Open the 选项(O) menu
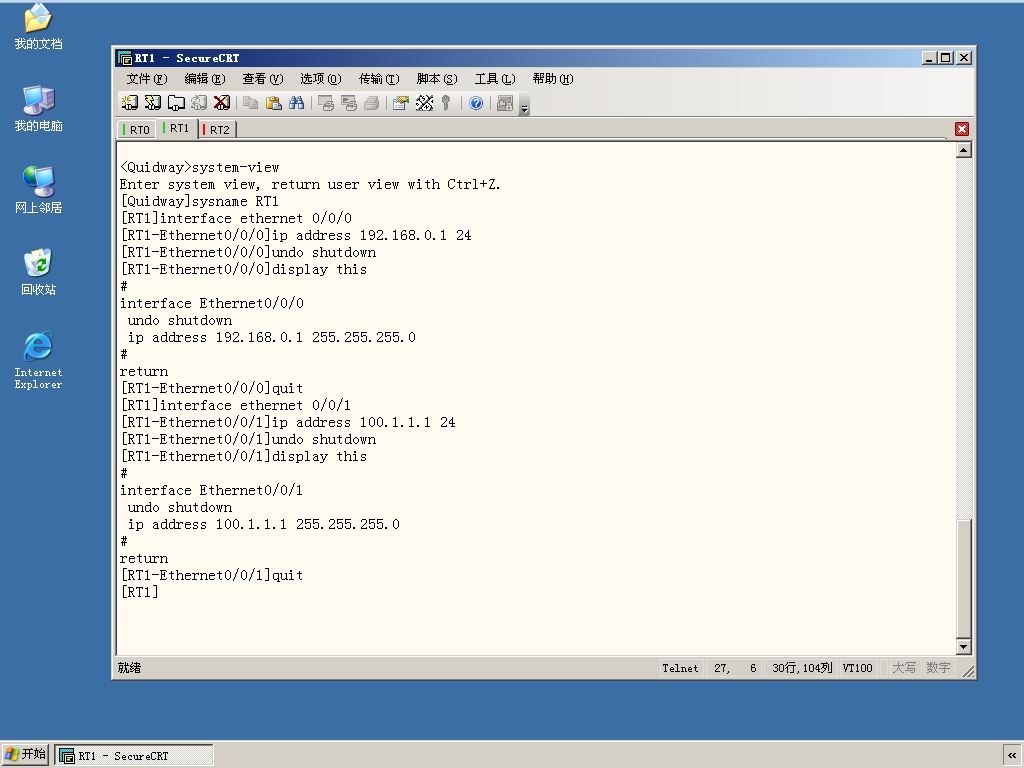The width and height of the screenshot is (1024, 768). [x=321, y=79]
